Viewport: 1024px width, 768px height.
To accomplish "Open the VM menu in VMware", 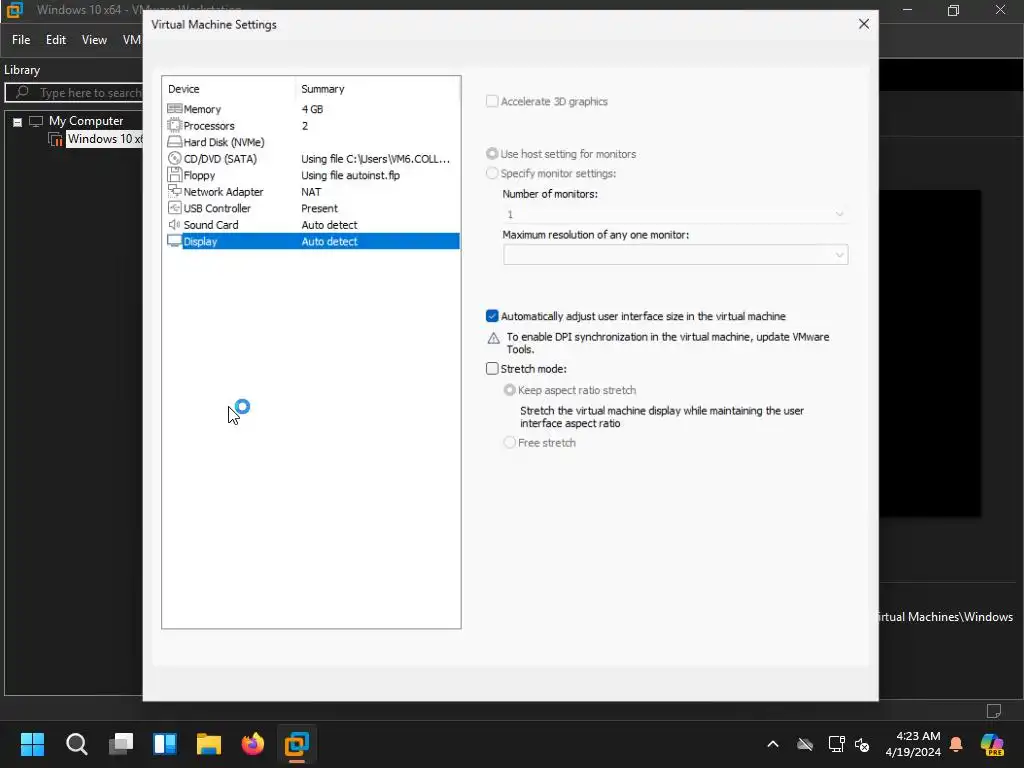I will pyautogui.click(x=131, y=40).
